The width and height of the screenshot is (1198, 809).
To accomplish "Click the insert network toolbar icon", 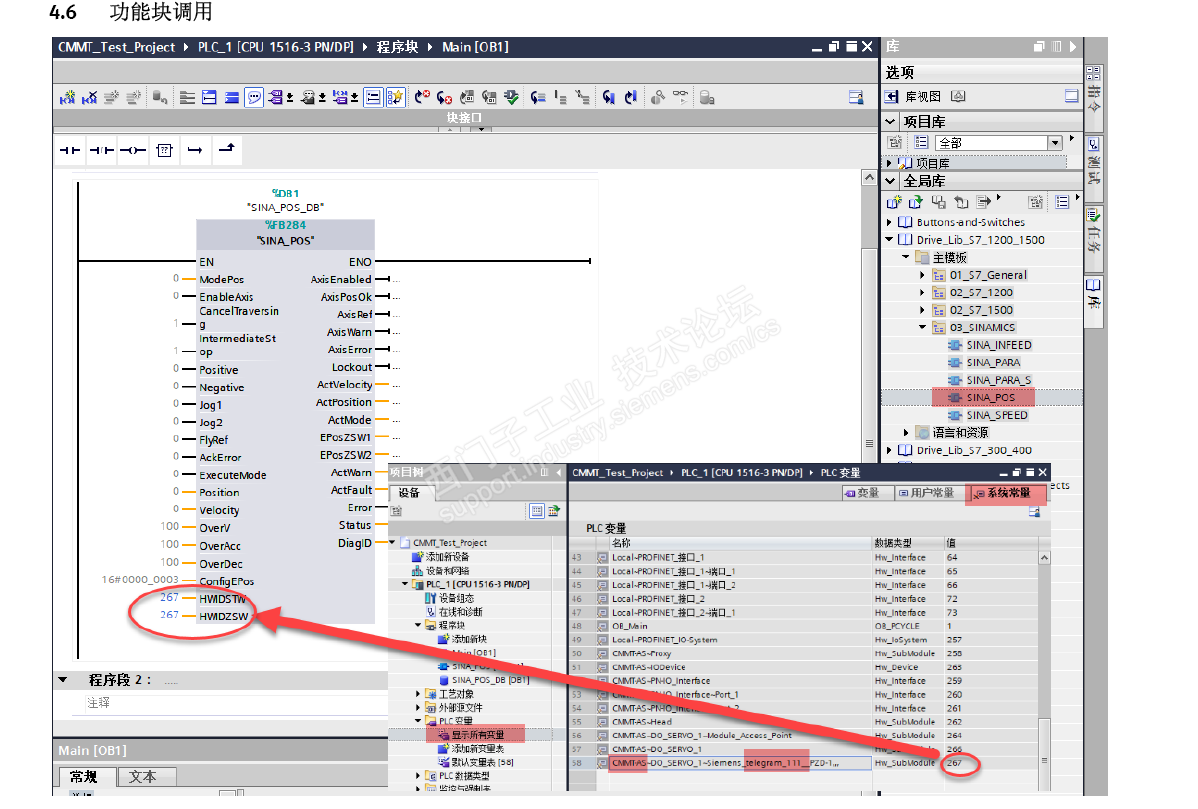I will 67,97.
